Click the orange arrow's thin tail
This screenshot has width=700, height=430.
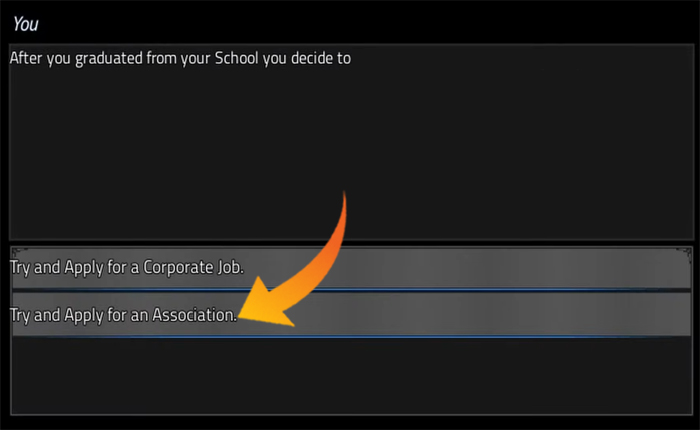click(345, 195)
